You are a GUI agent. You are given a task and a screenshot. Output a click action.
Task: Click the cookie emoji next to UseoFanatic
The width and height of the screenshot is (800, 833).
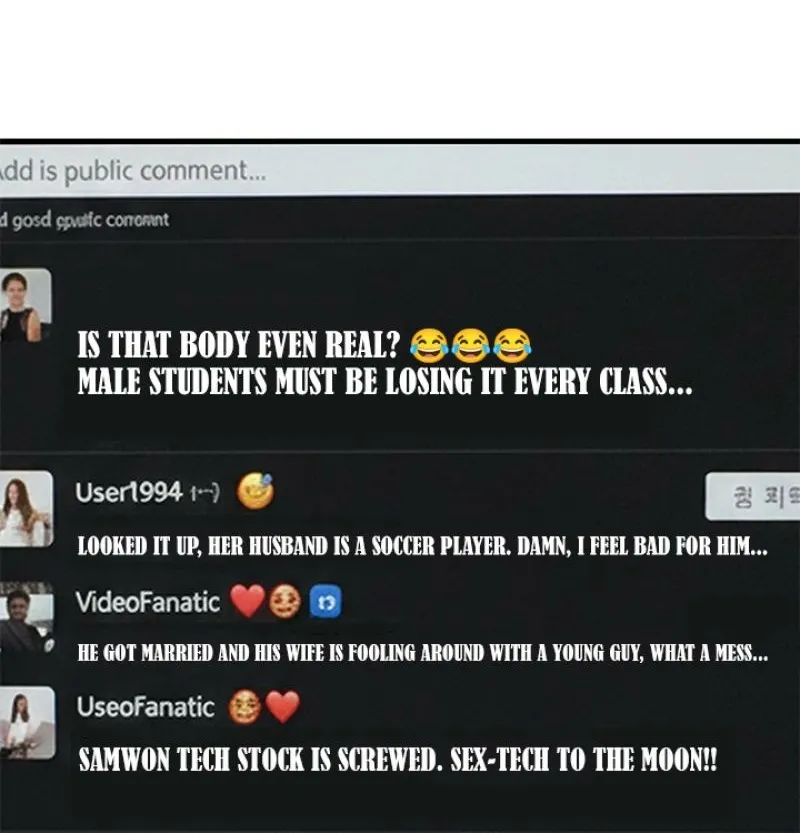(x=244, y=706)
